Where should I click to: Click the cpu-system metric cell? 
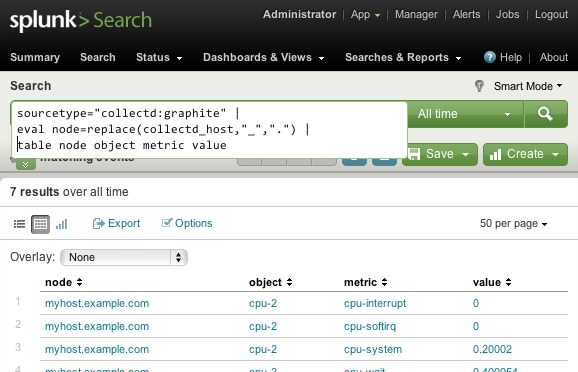[373, 349]
